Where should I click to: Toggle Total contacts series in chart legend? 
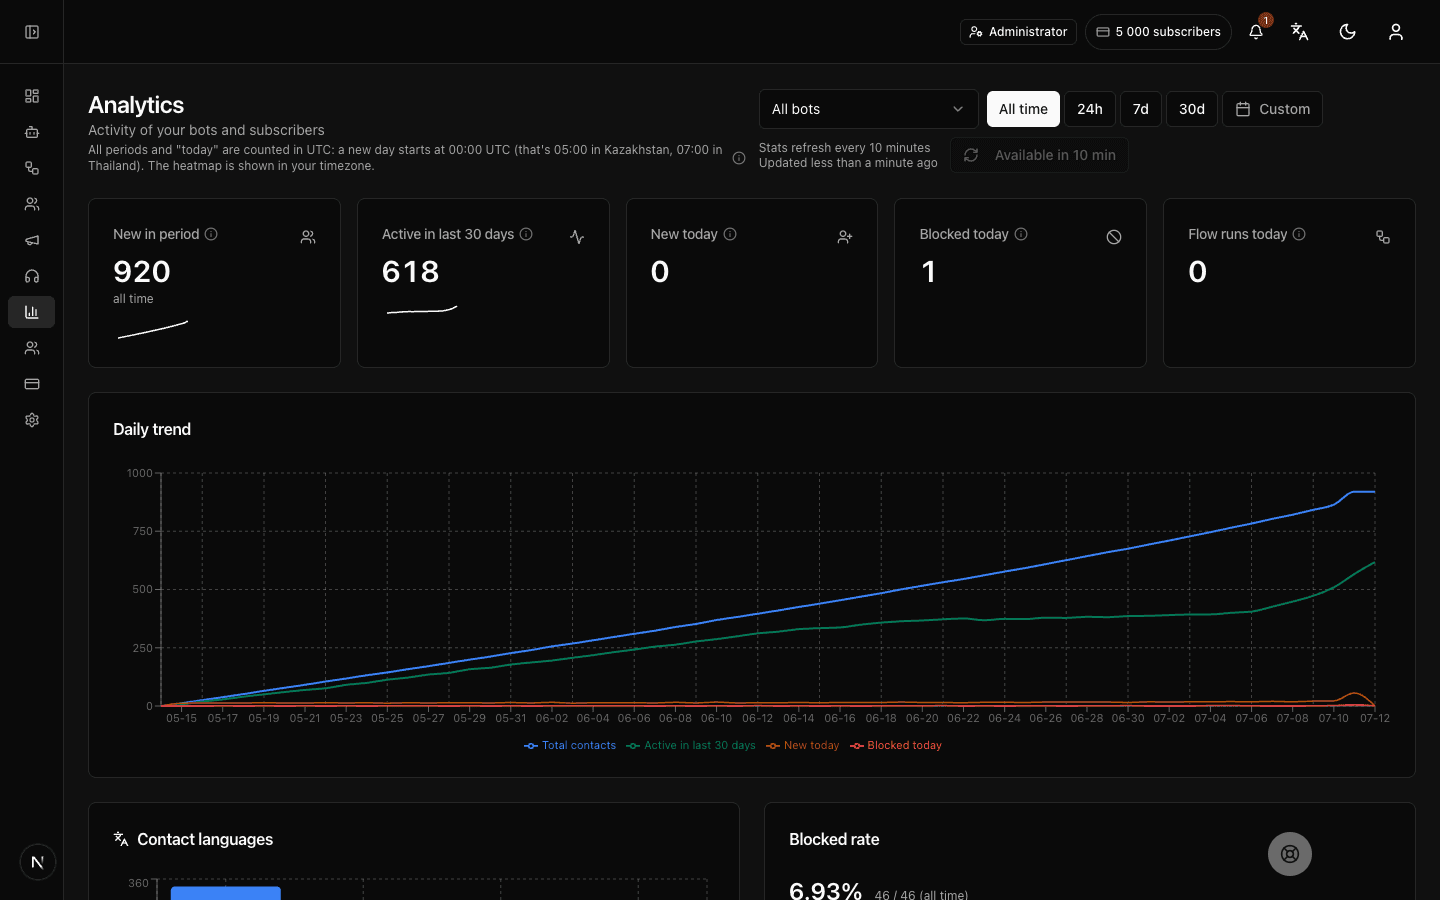click(x=570, y=745)
